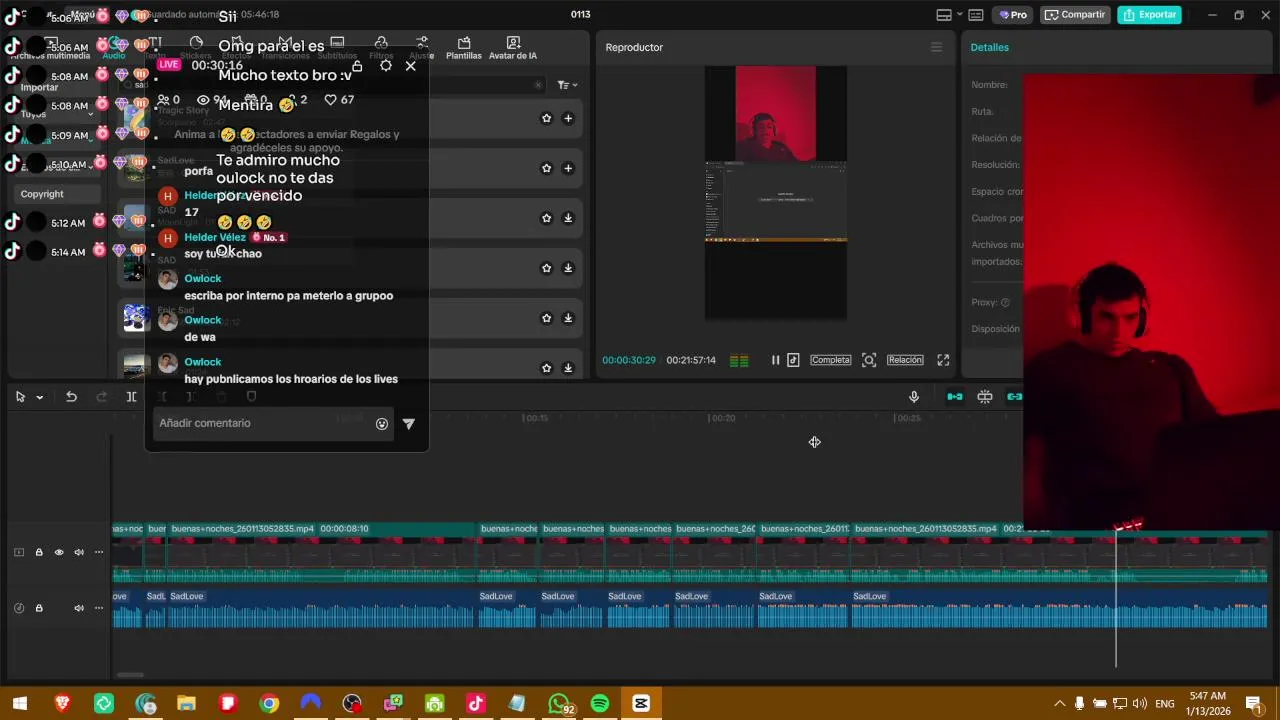1280x720 pixels.
Task: Open WhatsApp from the taskbar
Action: (559, 704)
